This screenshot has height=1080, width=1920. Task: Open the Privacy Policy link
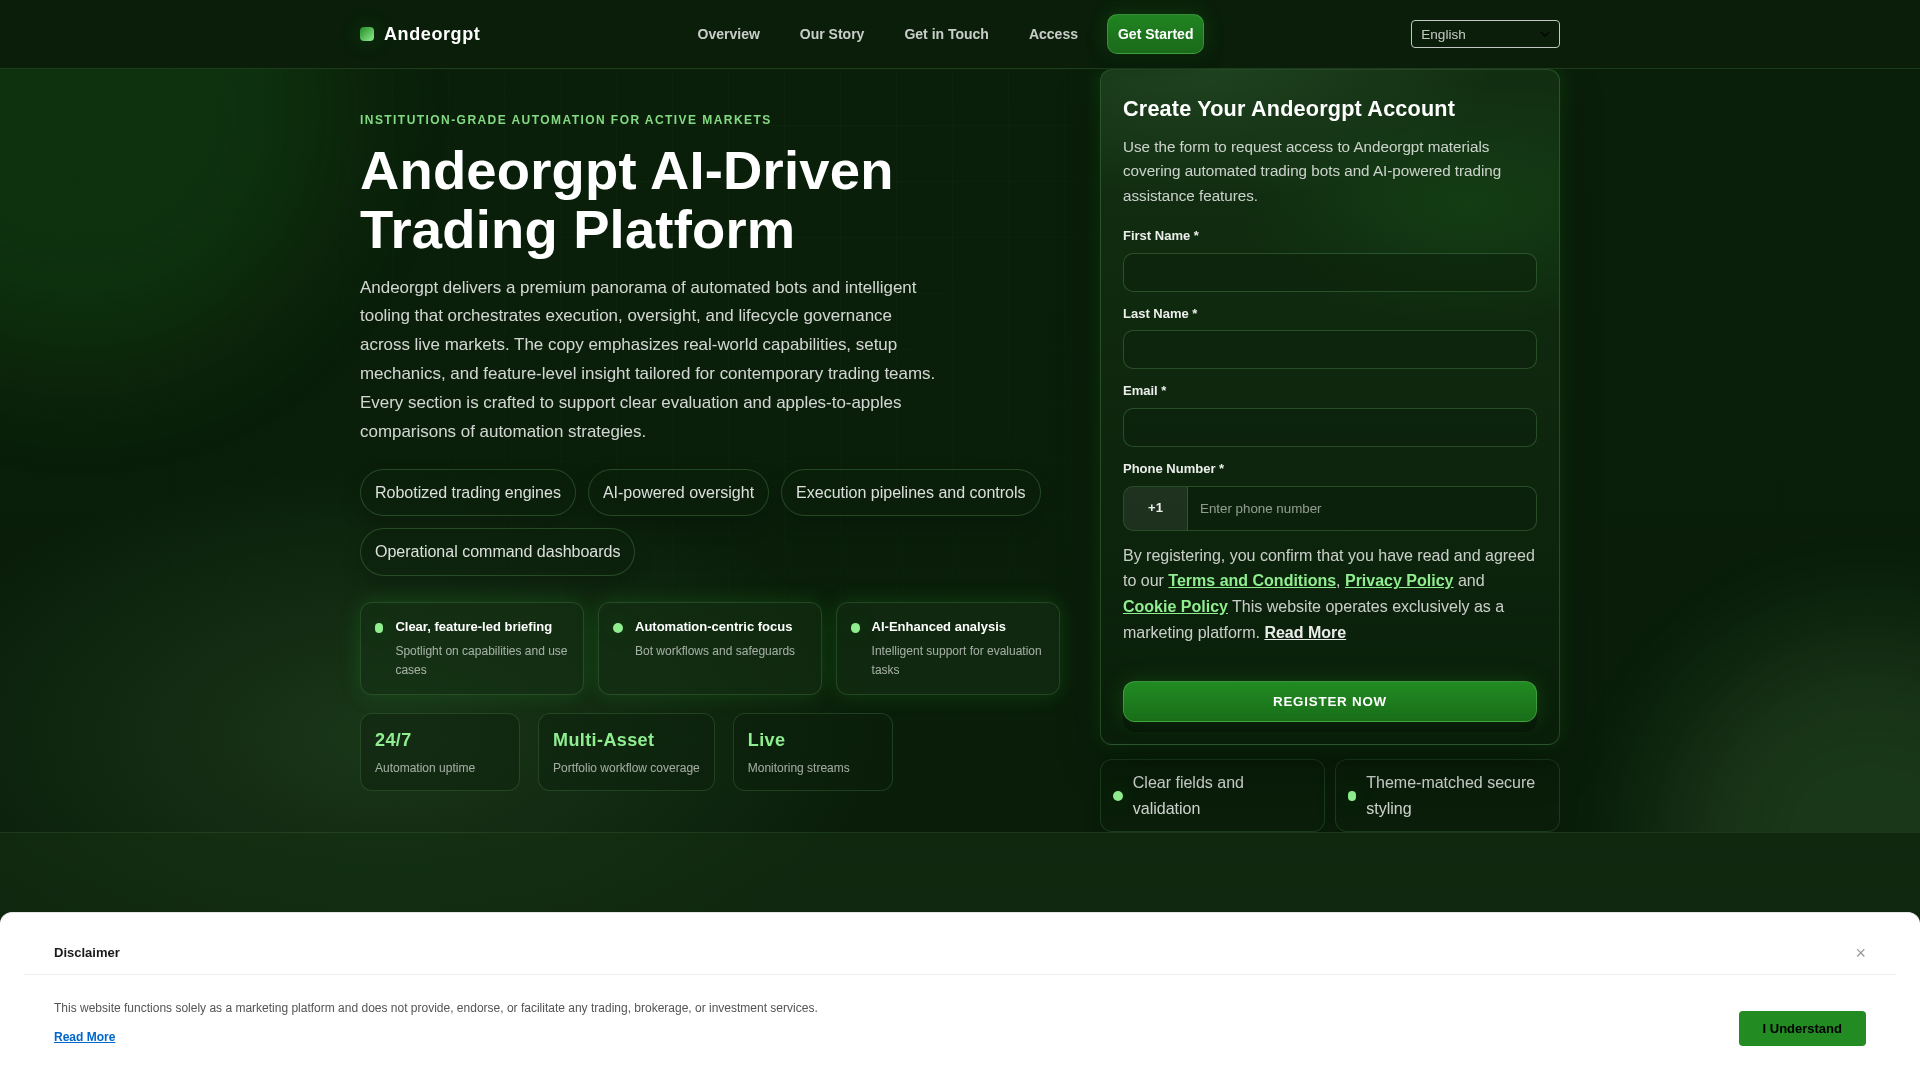[x=1399, y=581]
